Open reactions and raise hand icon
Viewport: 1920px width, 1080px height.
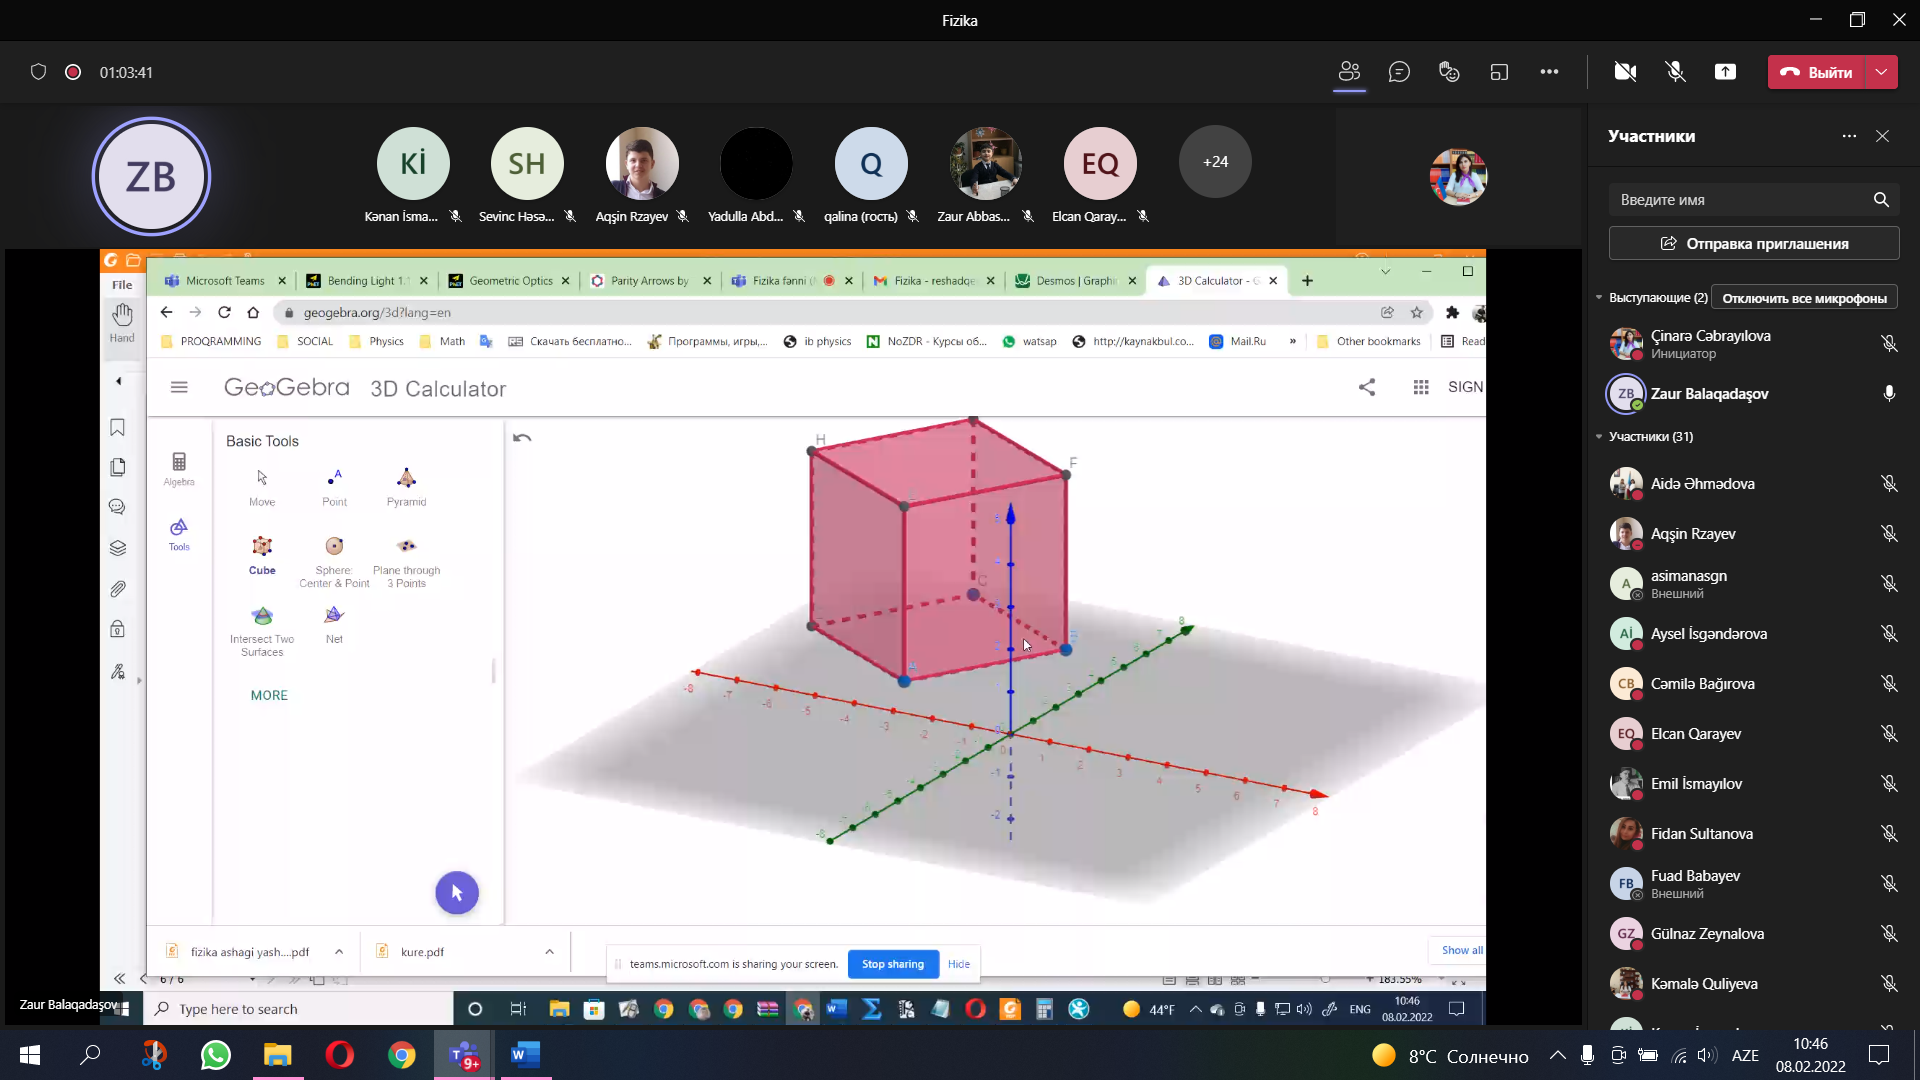pyautogui.click(x=1449, y=72)
